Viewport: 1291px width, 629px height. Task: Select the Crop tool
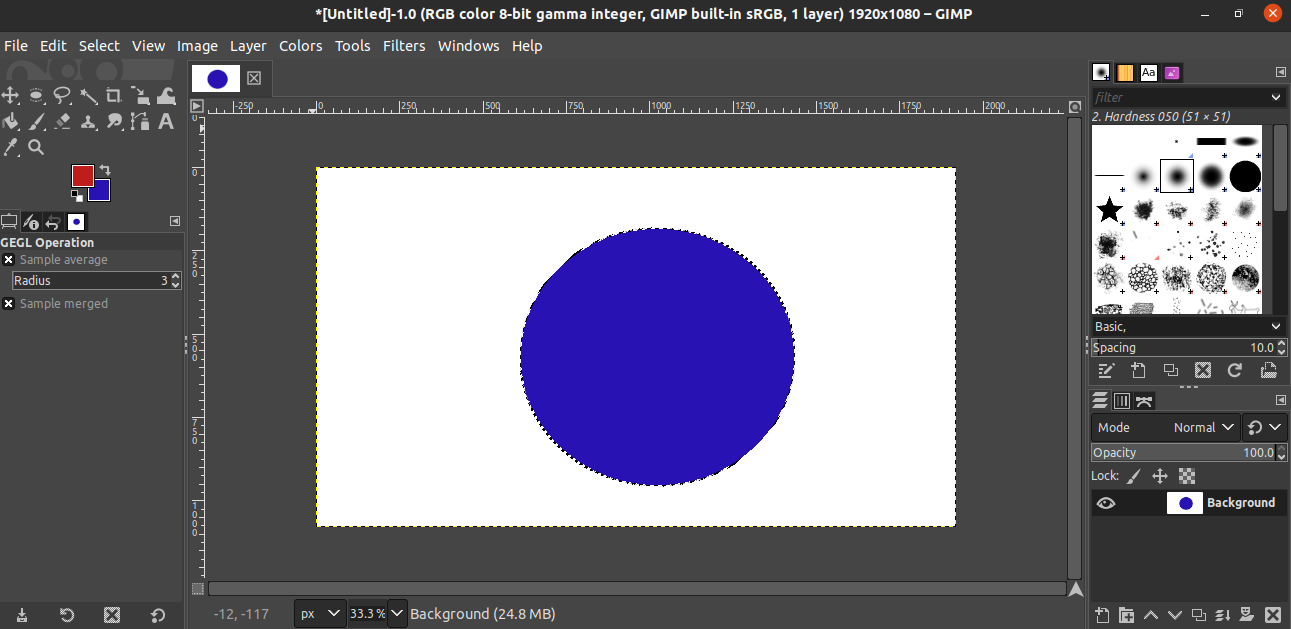(114, 96)
